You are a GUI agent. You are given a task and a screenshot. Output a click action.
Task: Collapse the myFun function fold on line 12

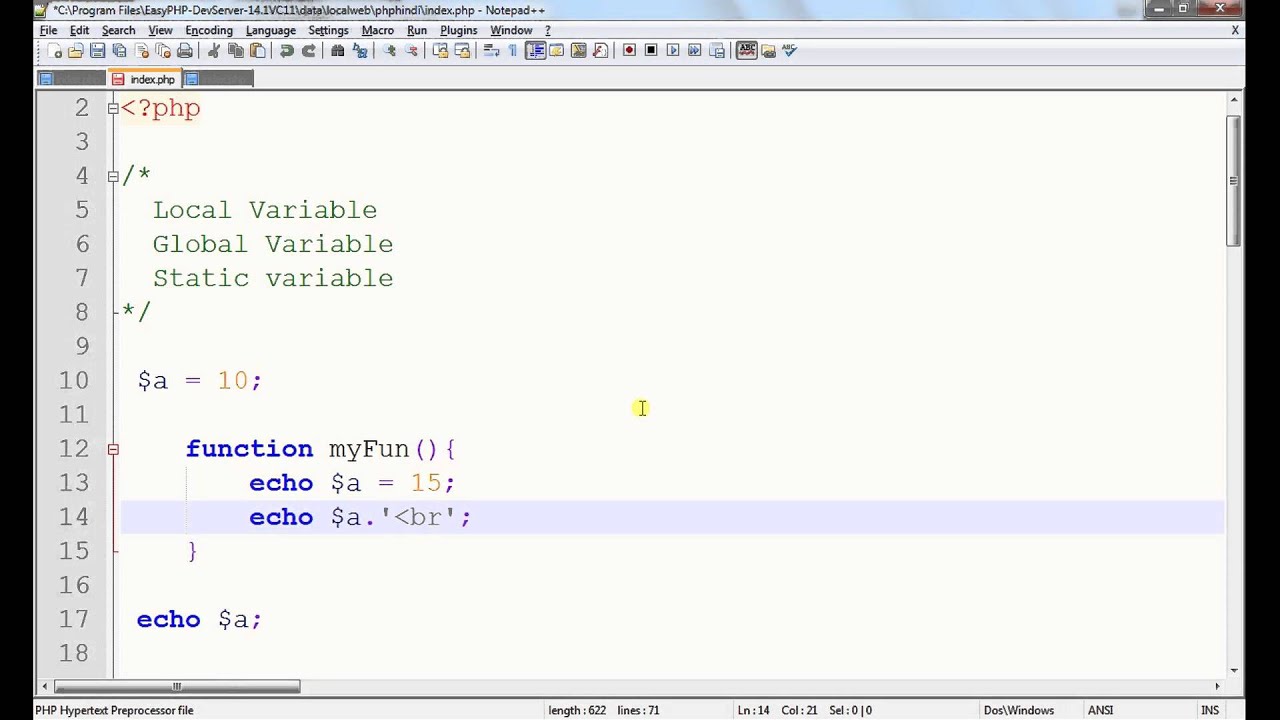click(113, 449)
